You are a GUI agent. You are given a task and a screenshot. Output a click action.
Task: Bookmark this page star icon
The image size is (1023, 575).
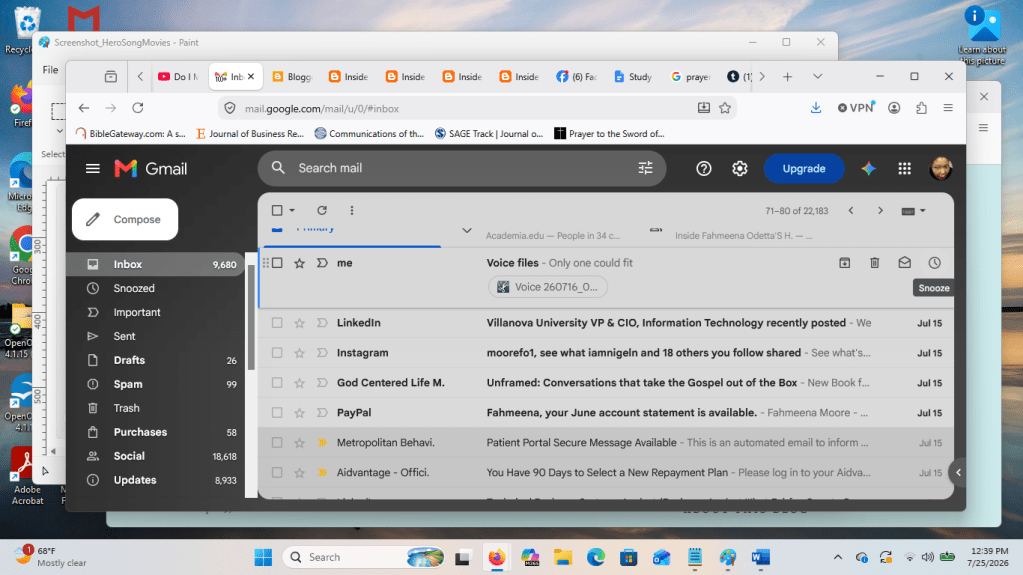point(725,108)
